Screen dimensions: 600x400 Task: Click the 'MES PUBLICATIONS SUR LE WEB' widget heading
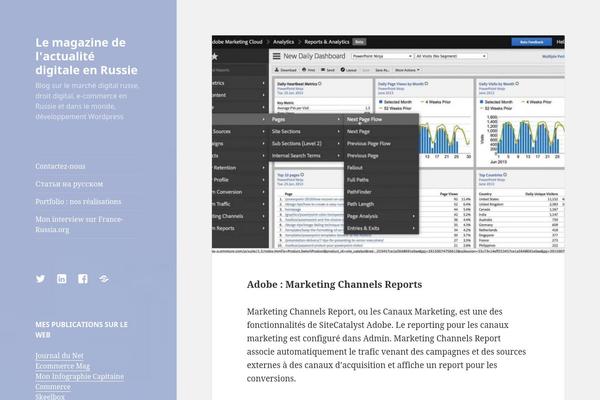click(82, 330)
